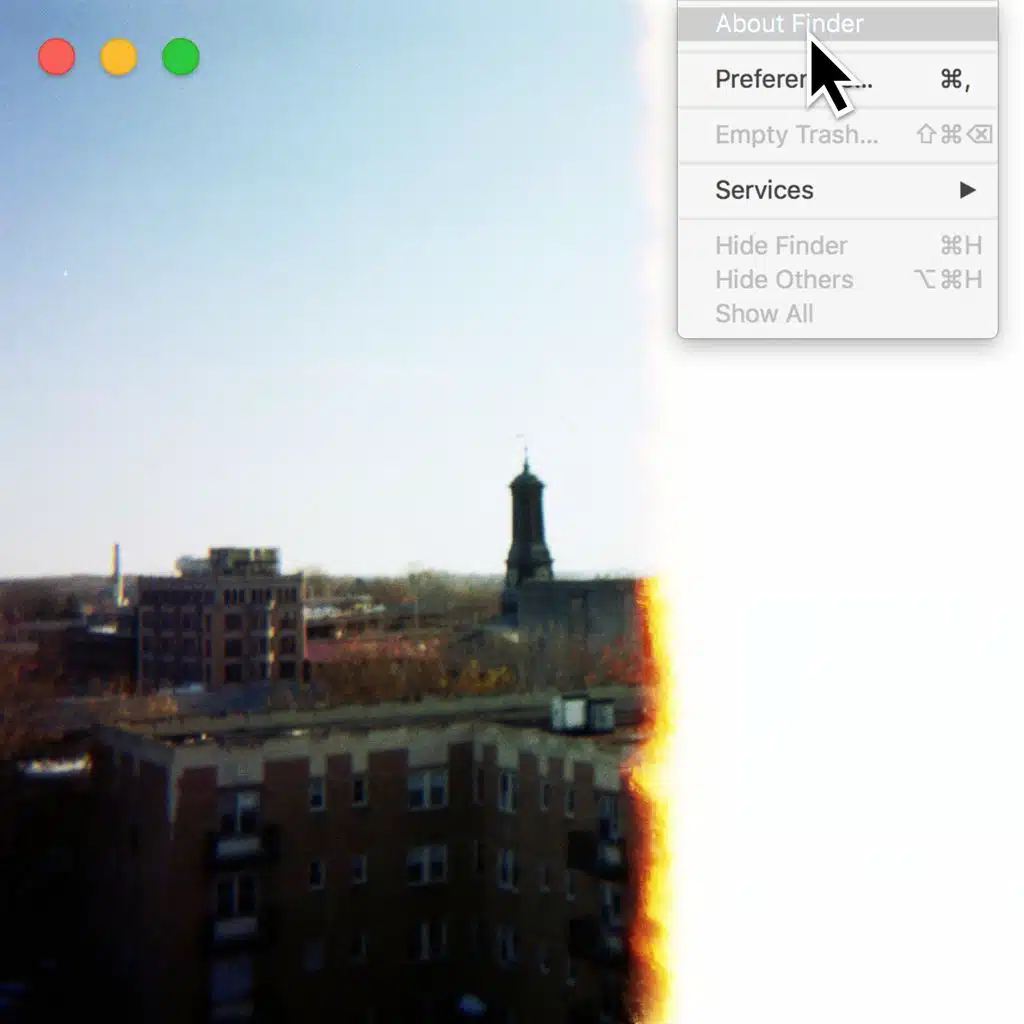Click the Command-H shortcut beside Hide Finder
The width and height of the screenshot is (1024, 1024).
click(960, 246)
